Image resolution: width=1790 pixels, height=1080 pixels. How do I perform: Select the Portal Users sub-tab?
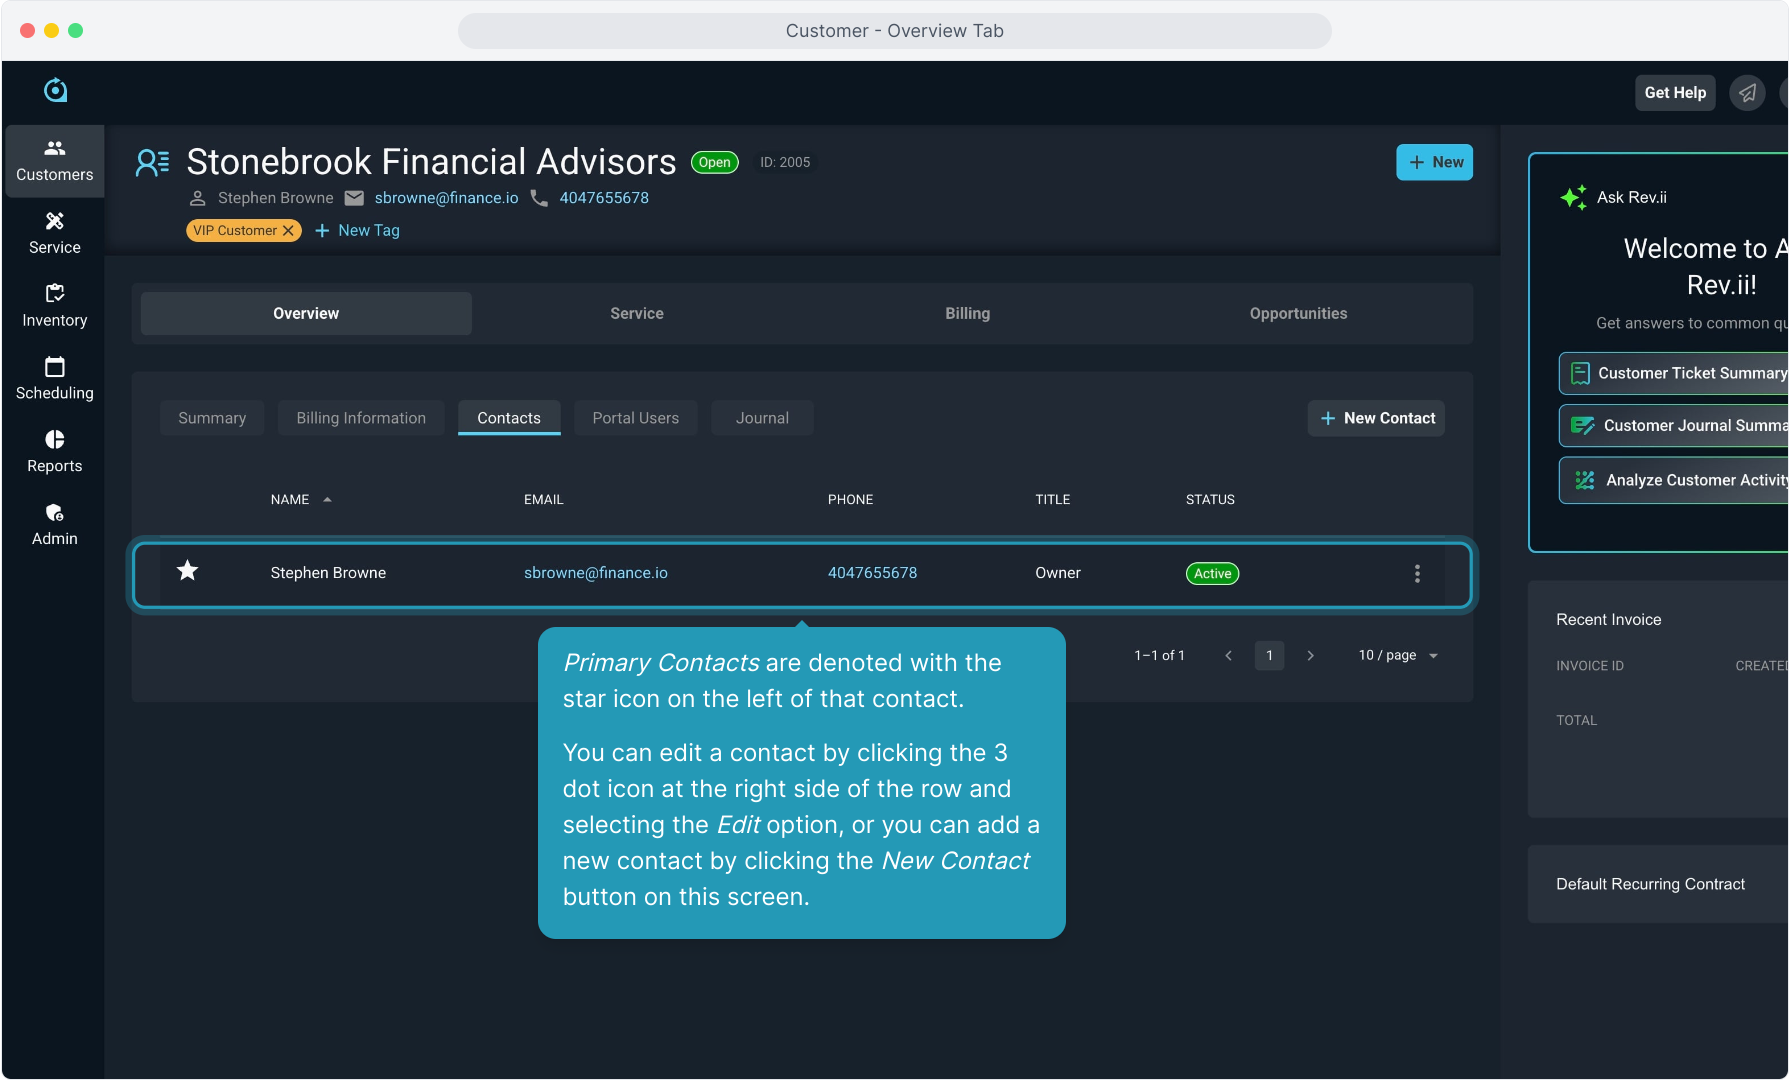point(635,418)
